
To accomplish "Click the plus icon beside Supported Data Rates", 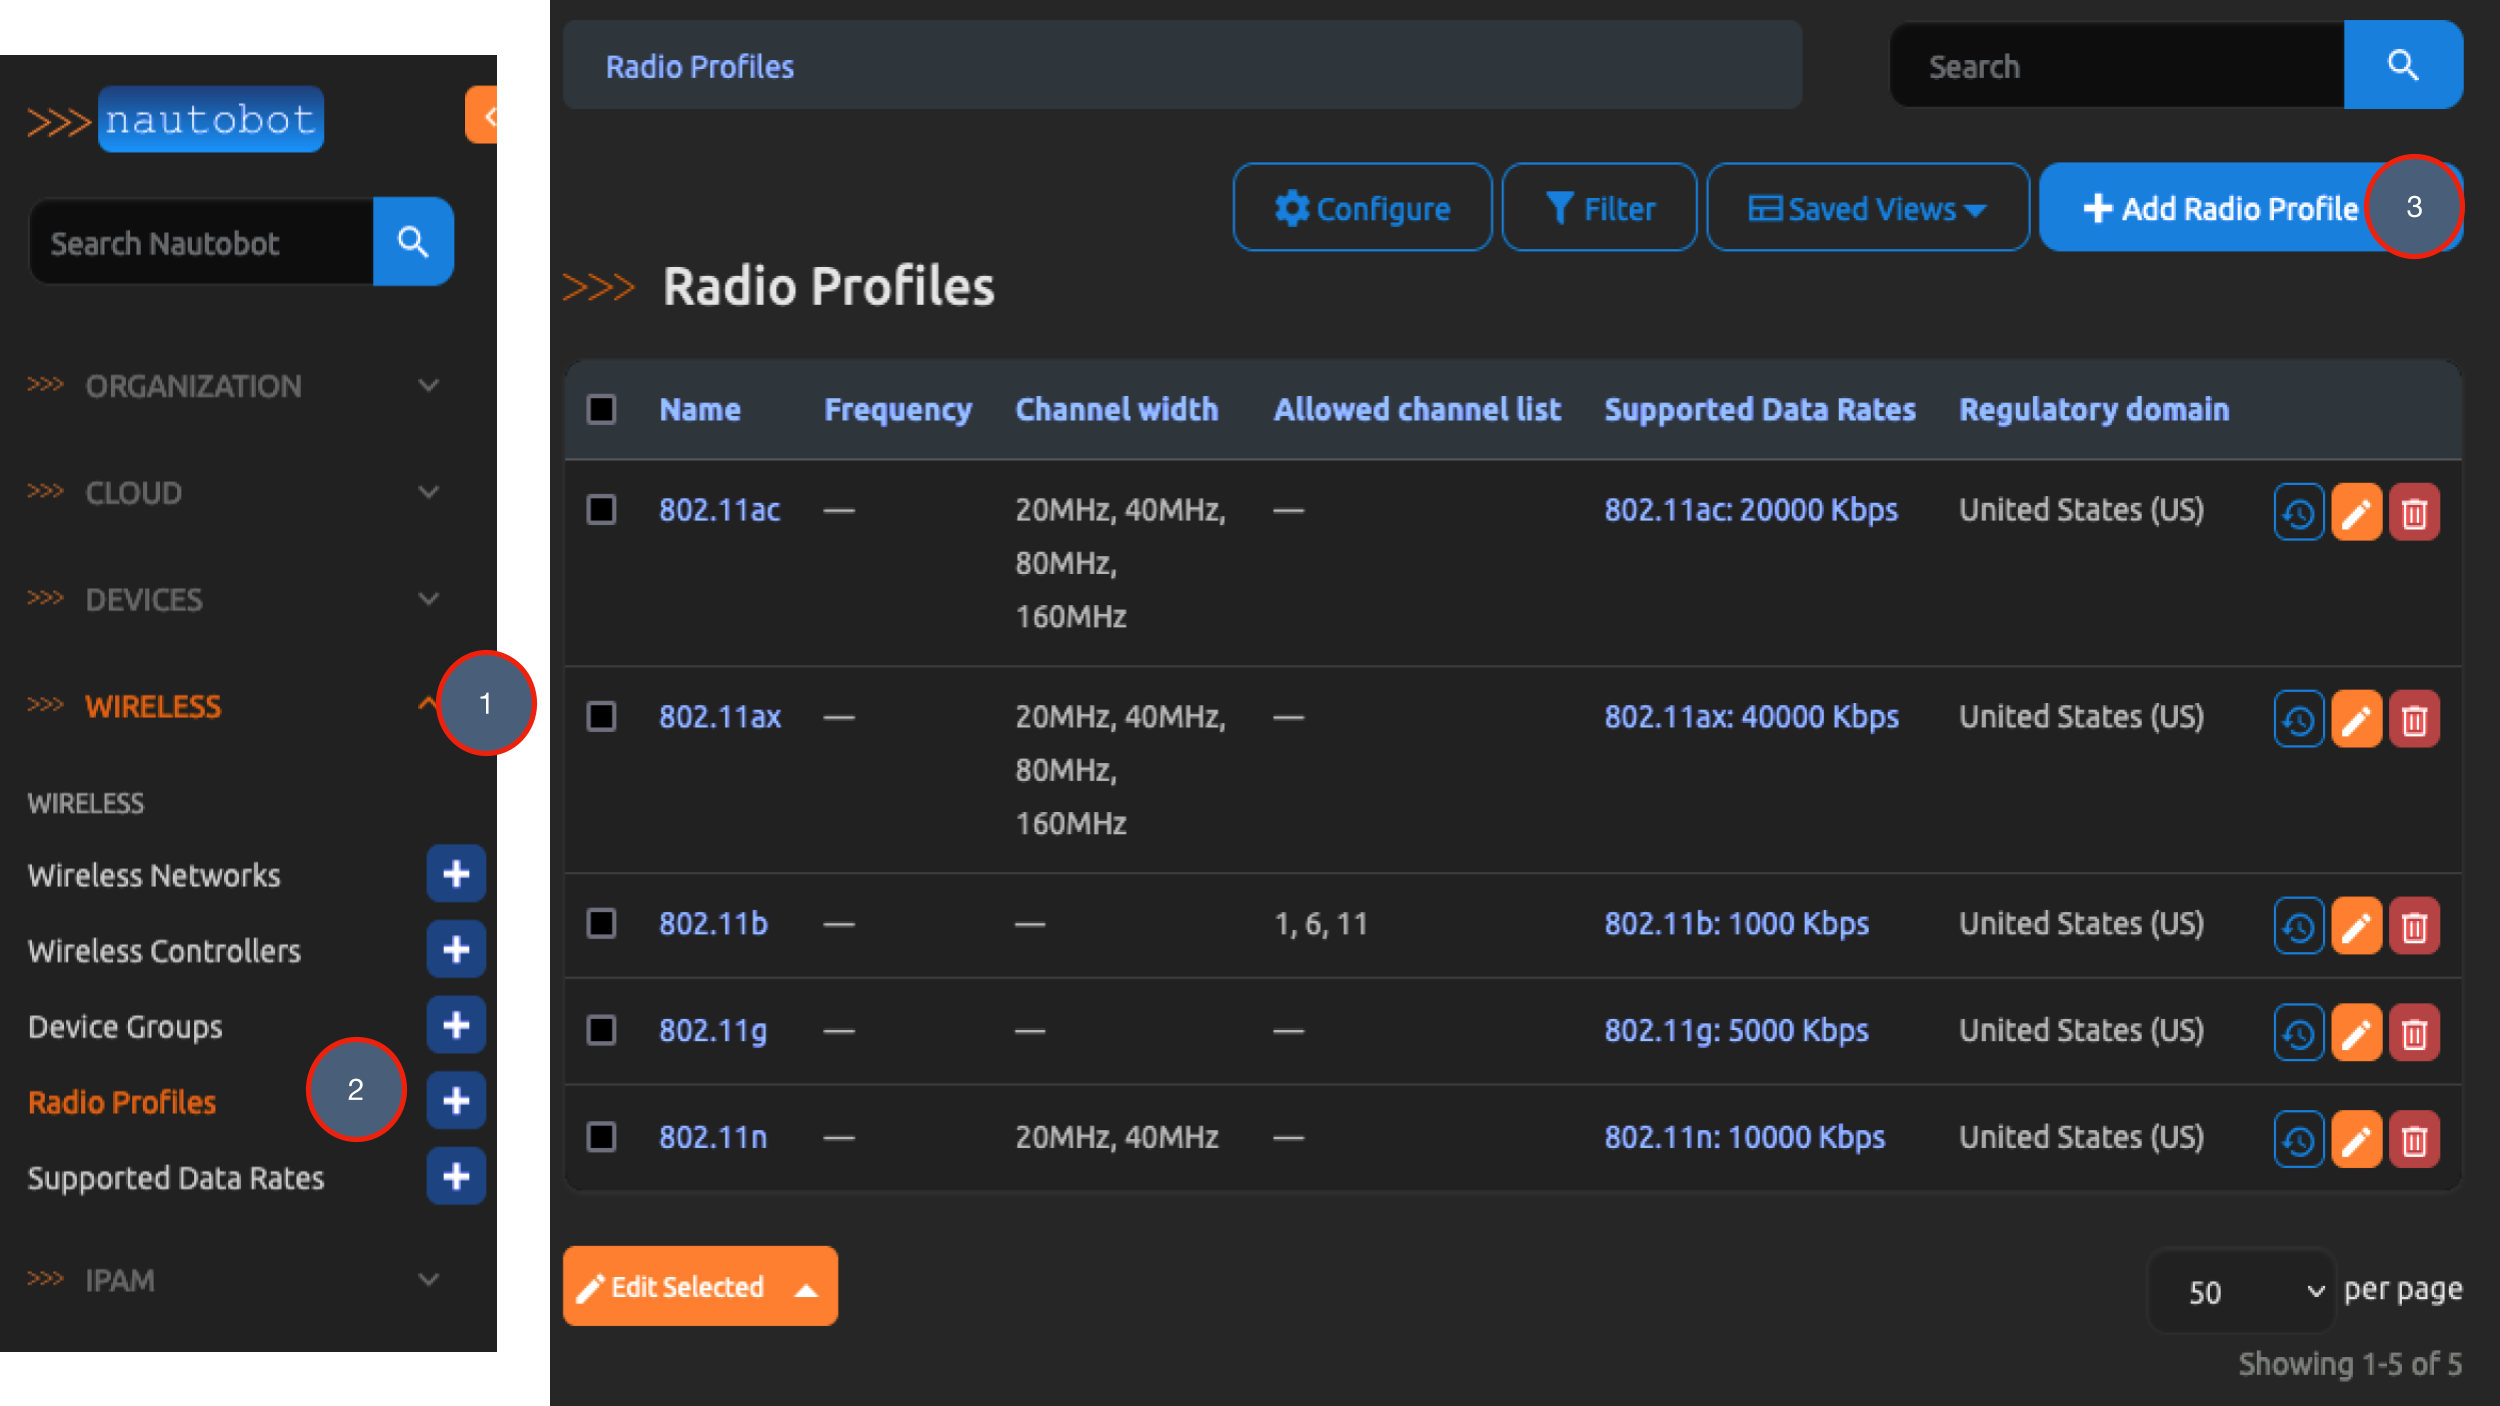I will pos(456,1176).
